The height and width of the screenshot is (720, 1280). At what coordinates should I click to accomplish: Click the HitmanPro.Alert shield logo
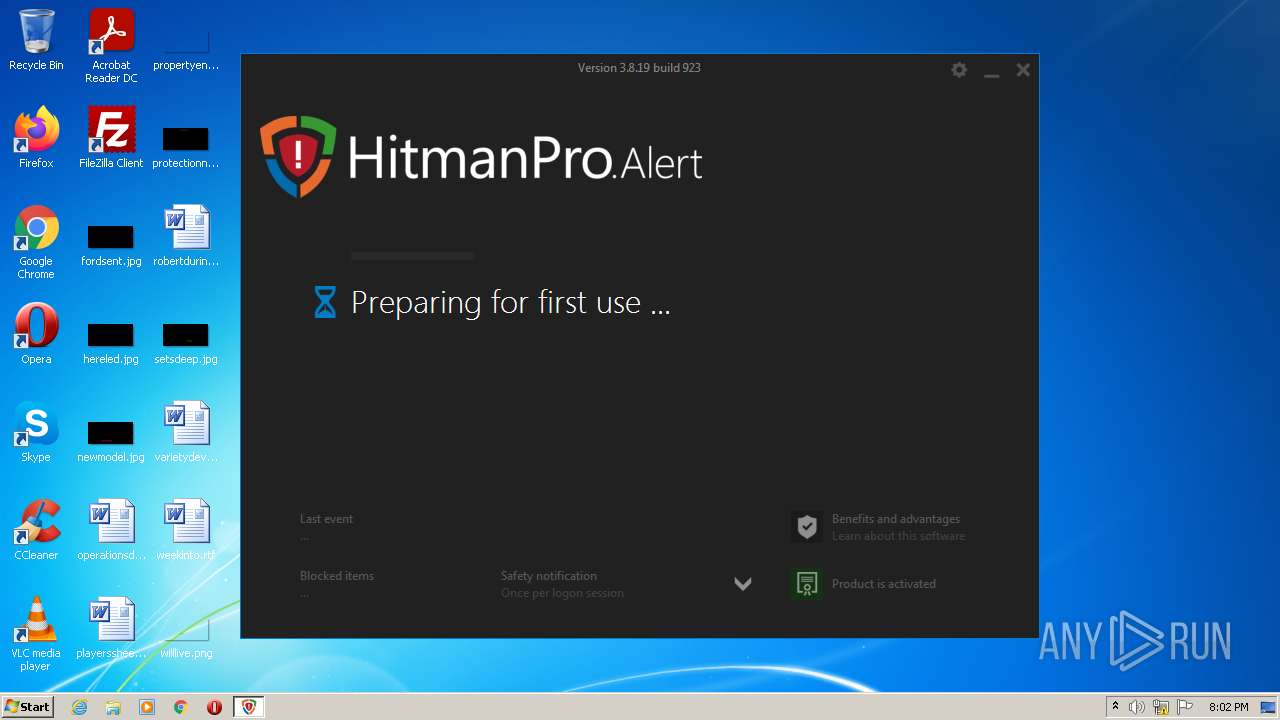(x=298, y=156)
